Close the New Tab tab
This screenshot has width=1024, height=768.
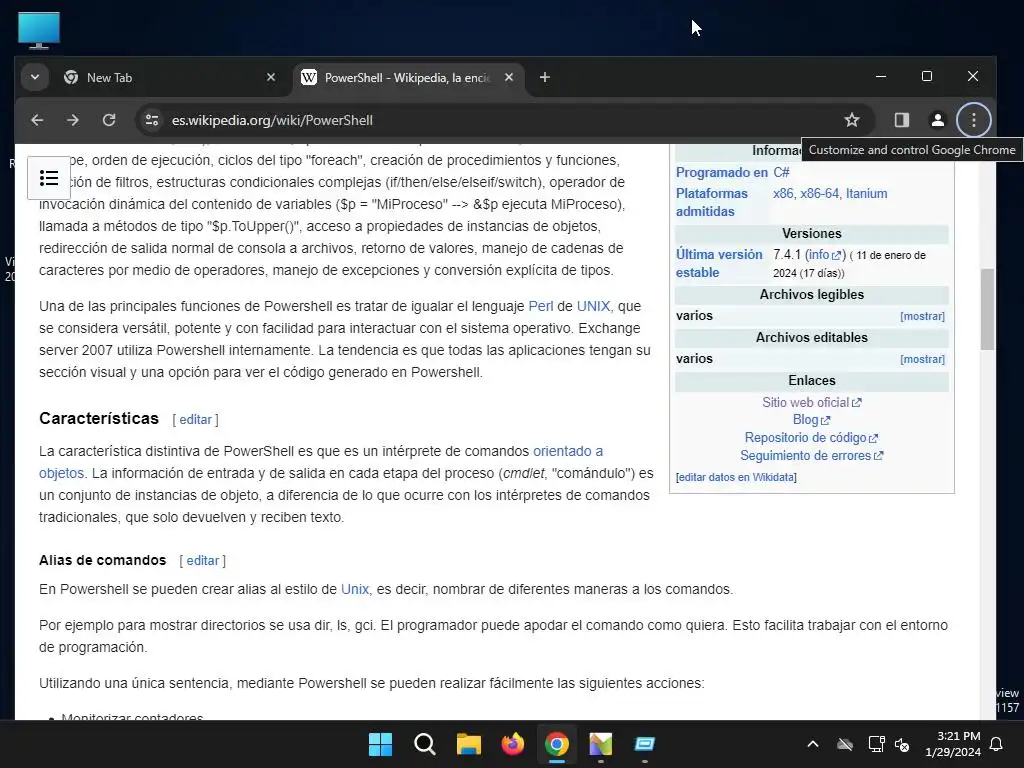click(x=271, y=78)
